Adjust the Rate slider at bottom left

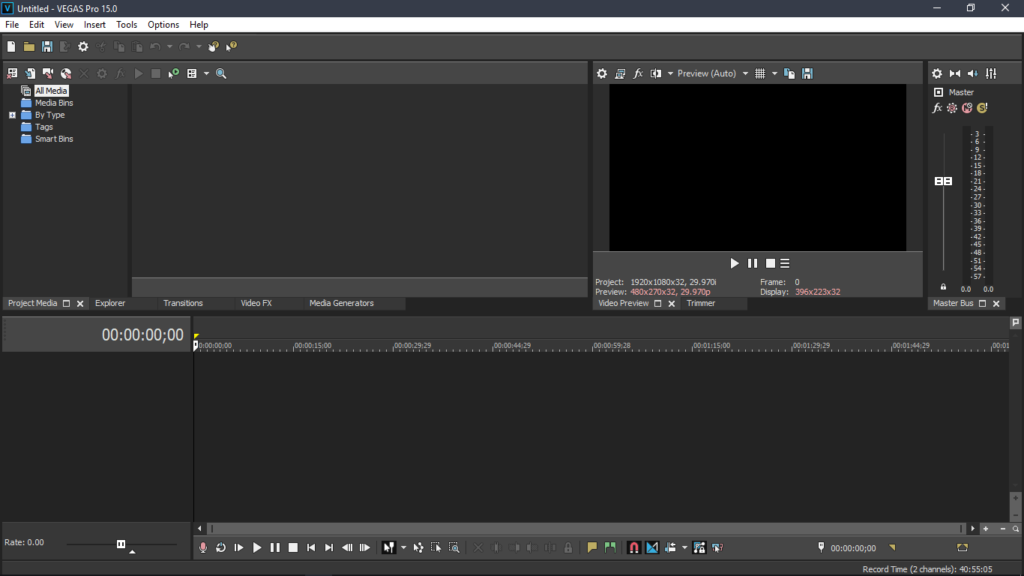[120, 543]
